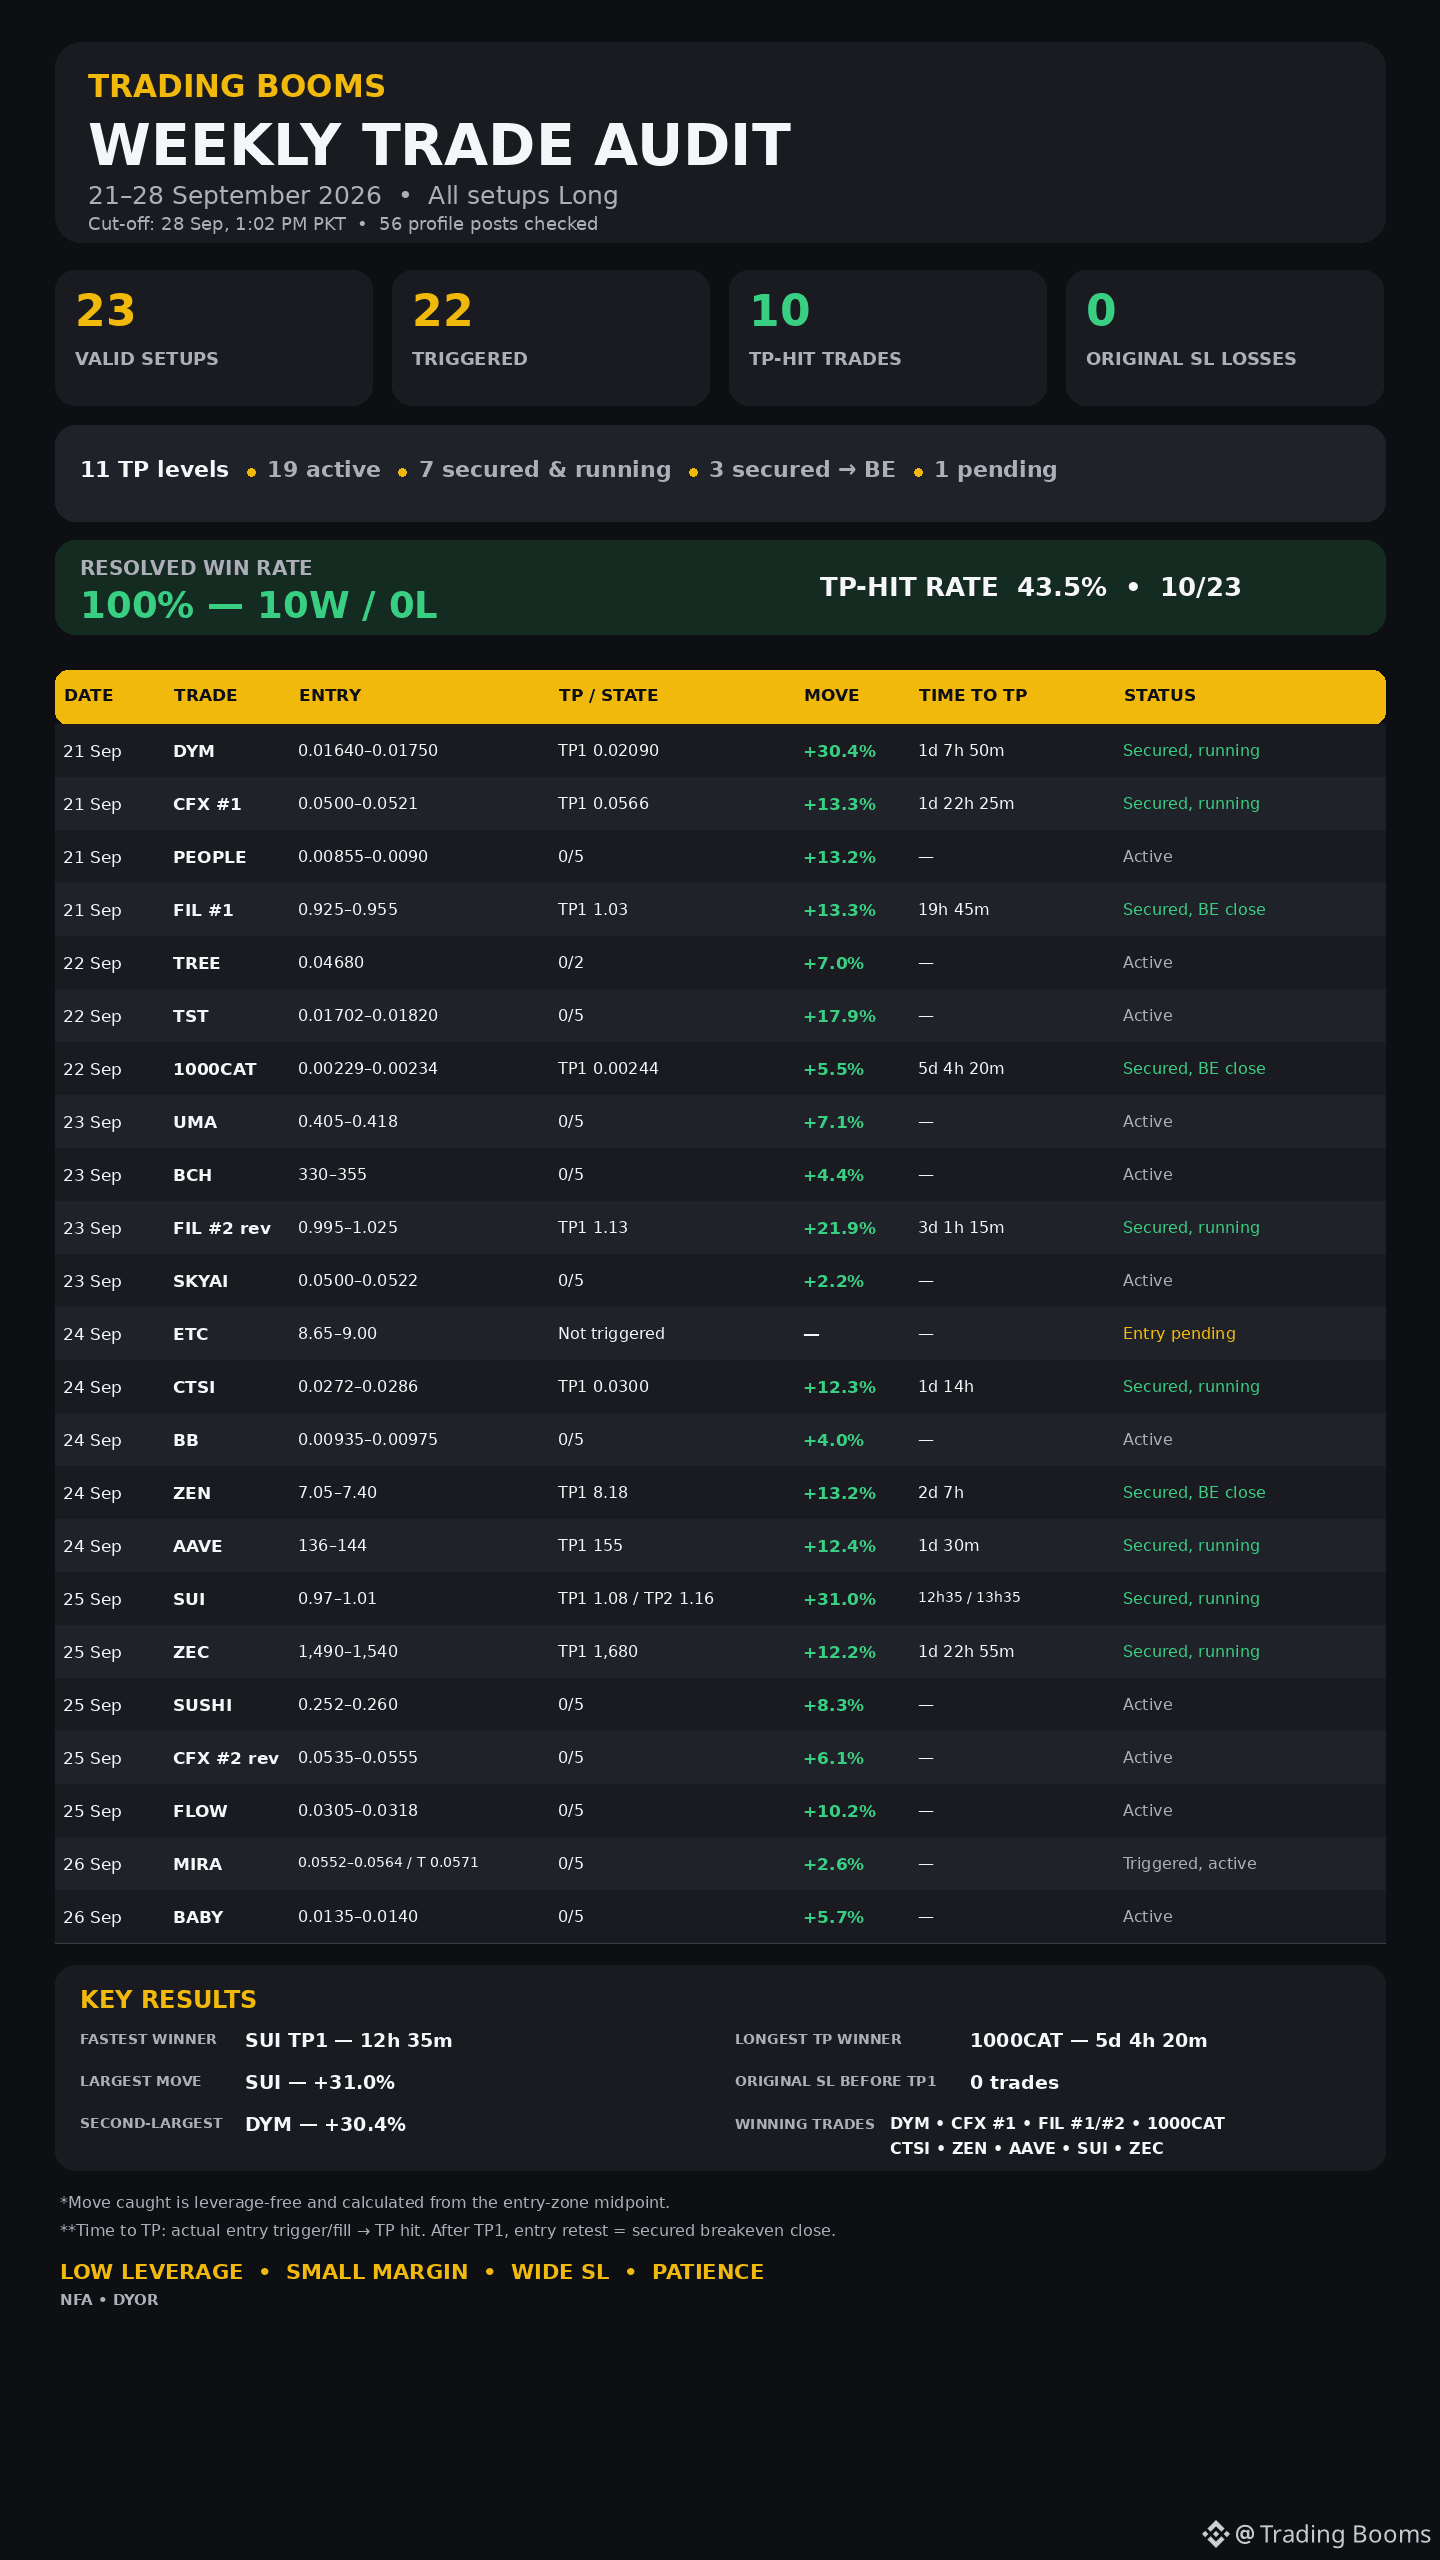Click the TRADING BOOMS title text

click(236, 86)
